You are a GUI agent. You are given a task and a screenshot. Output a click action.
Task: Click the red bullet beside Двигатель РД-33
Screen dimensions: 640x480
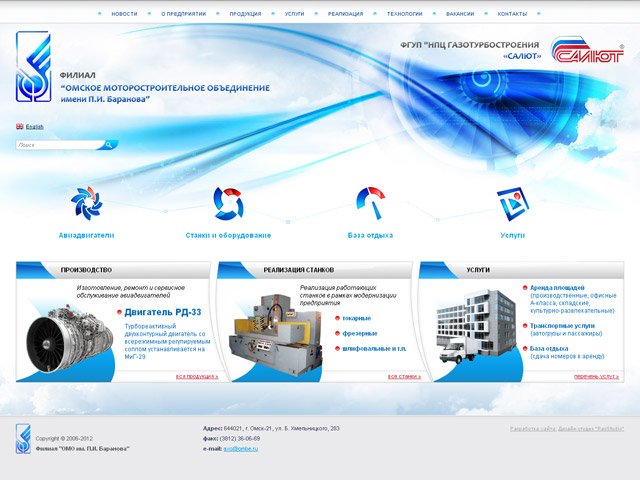(x=119, y=312)
